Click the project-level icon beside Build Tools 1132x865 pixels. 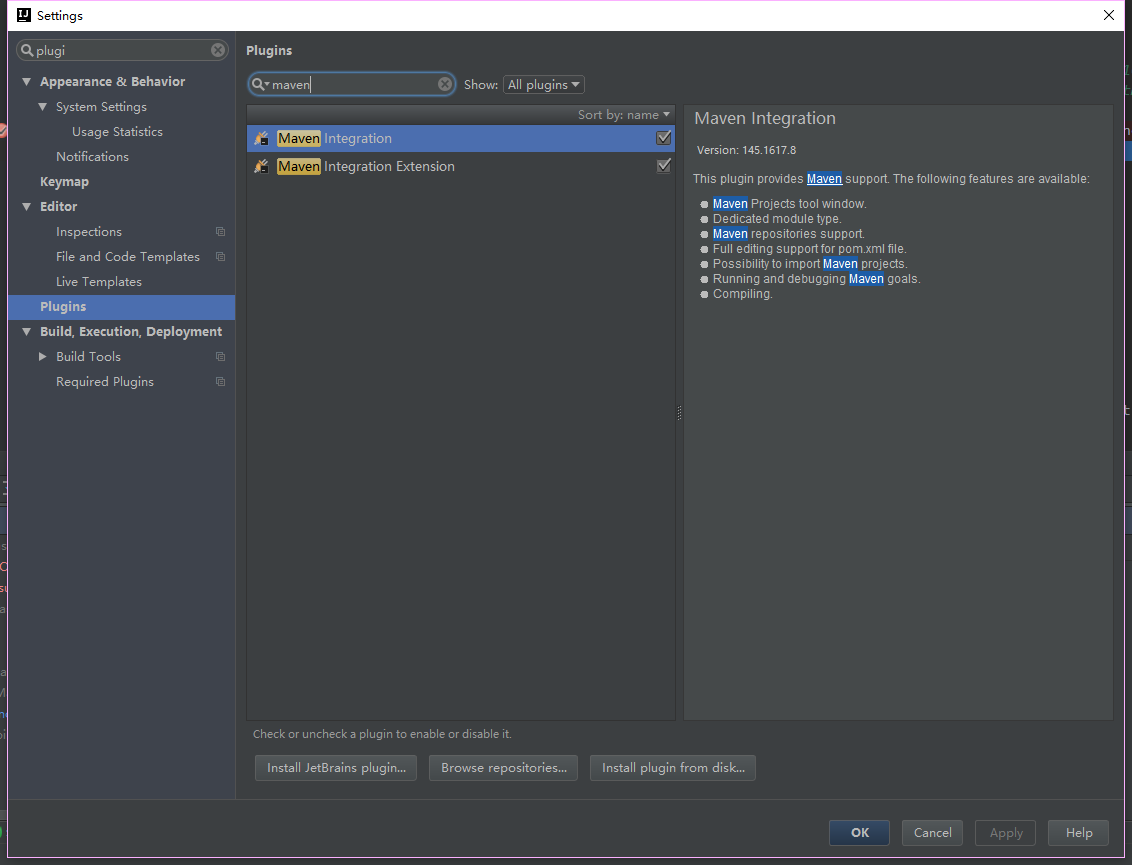point(220,357)
